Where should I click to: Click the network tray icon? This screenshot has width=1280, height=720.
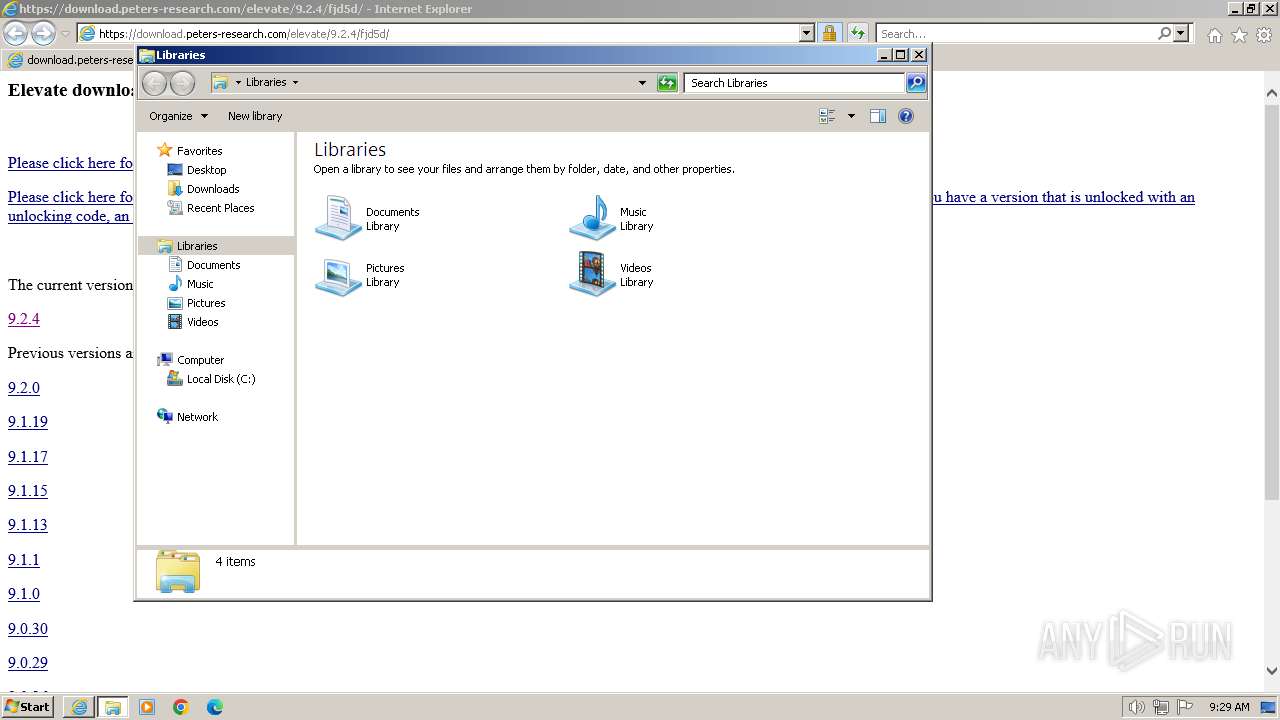[x=1161, y=707]
